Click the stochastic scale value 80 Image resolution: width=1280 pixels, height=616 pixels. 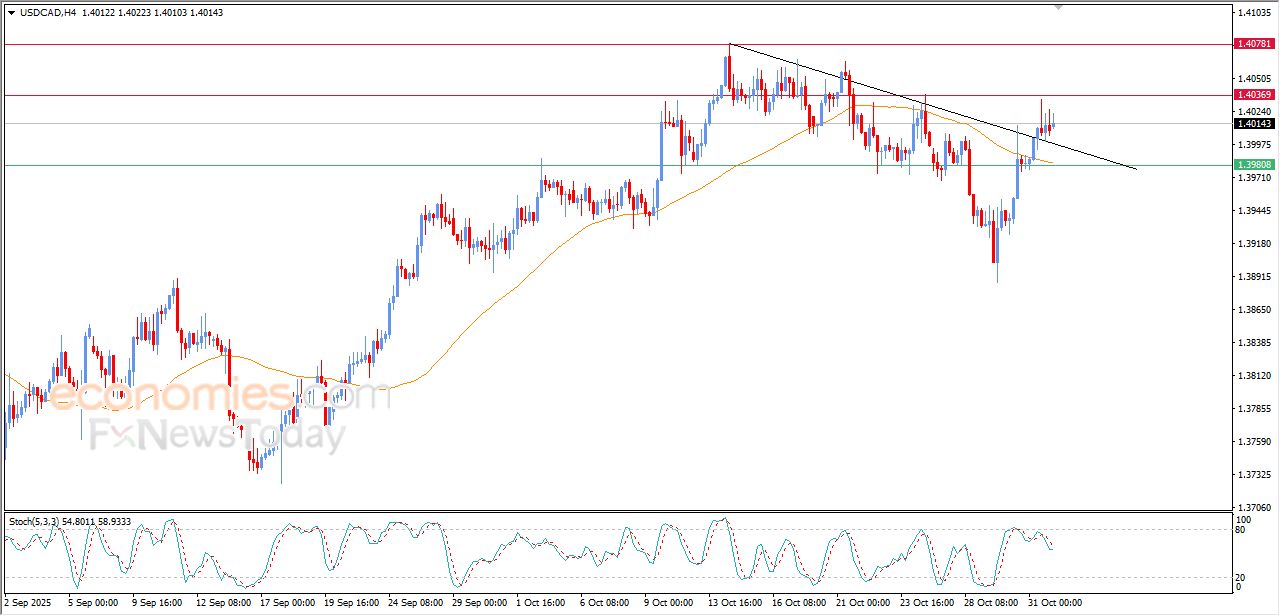tap(1243, 530)
